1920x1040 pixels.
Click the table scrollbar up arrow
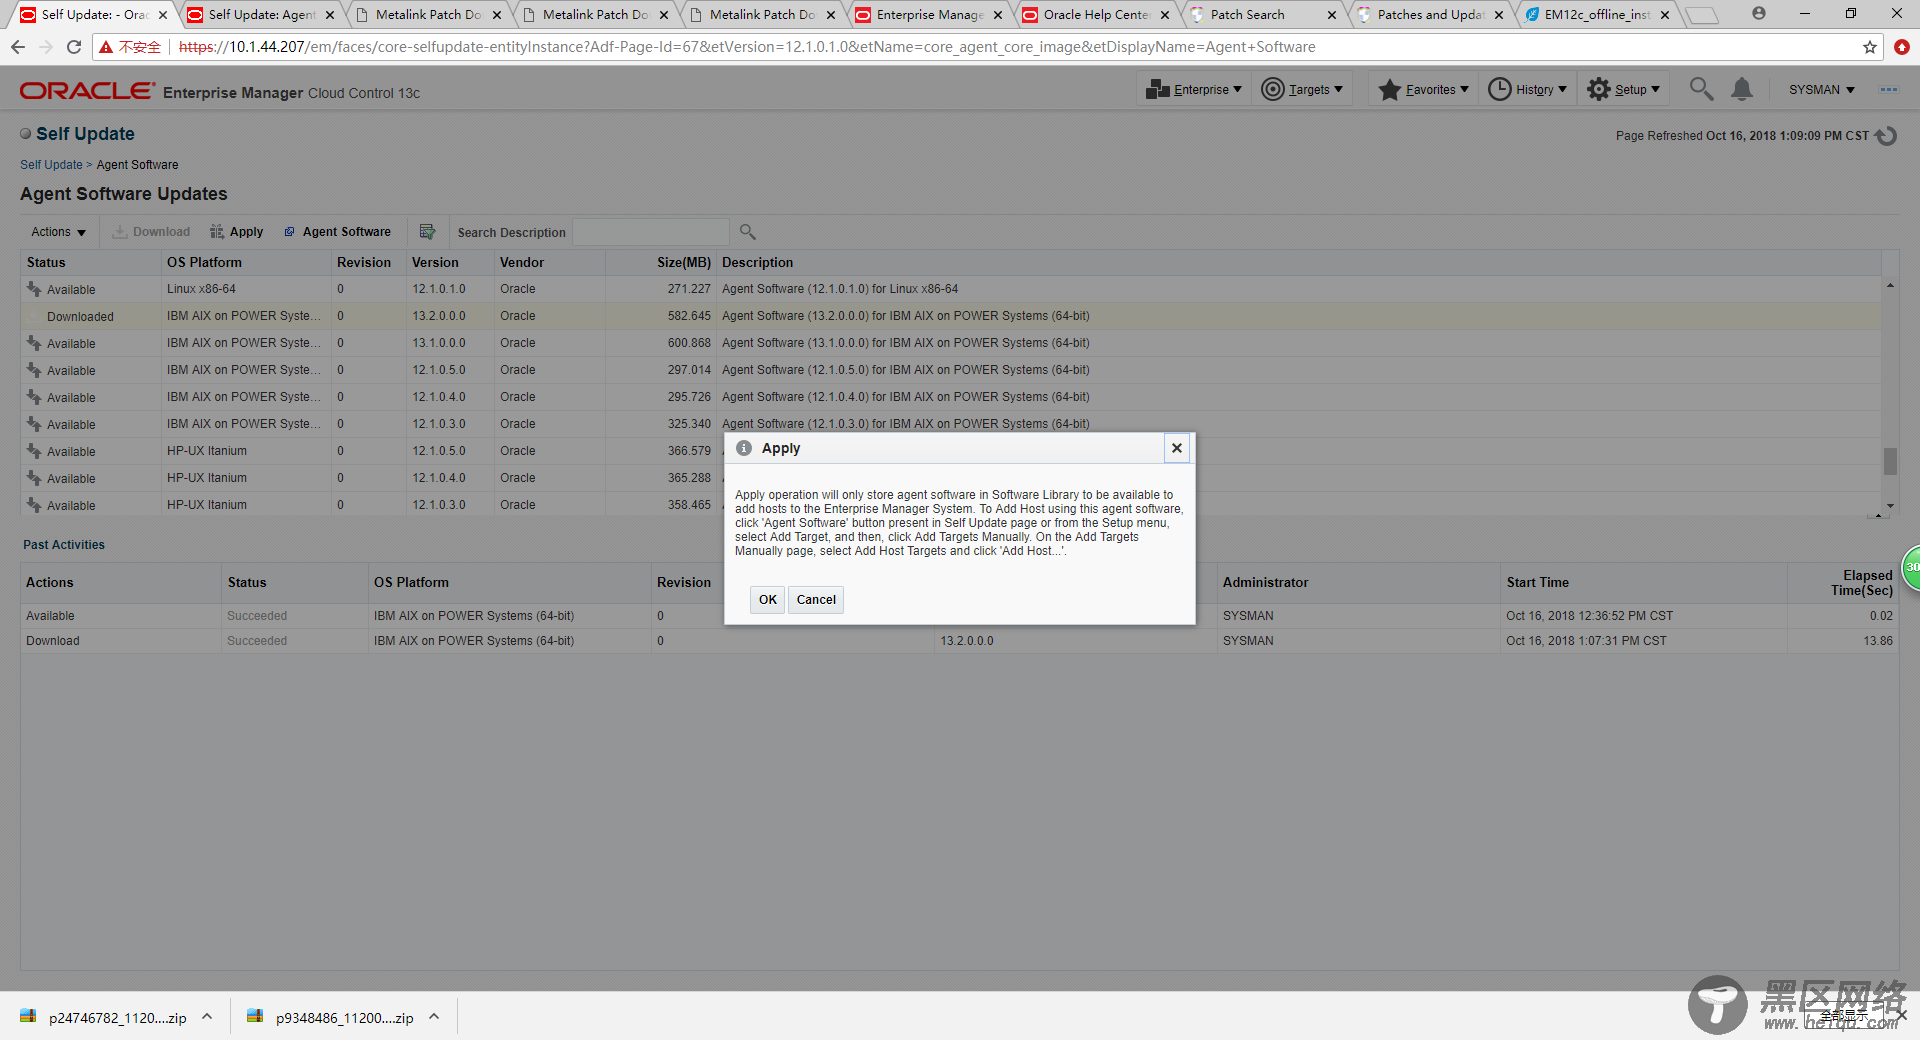pos(1890,286)
